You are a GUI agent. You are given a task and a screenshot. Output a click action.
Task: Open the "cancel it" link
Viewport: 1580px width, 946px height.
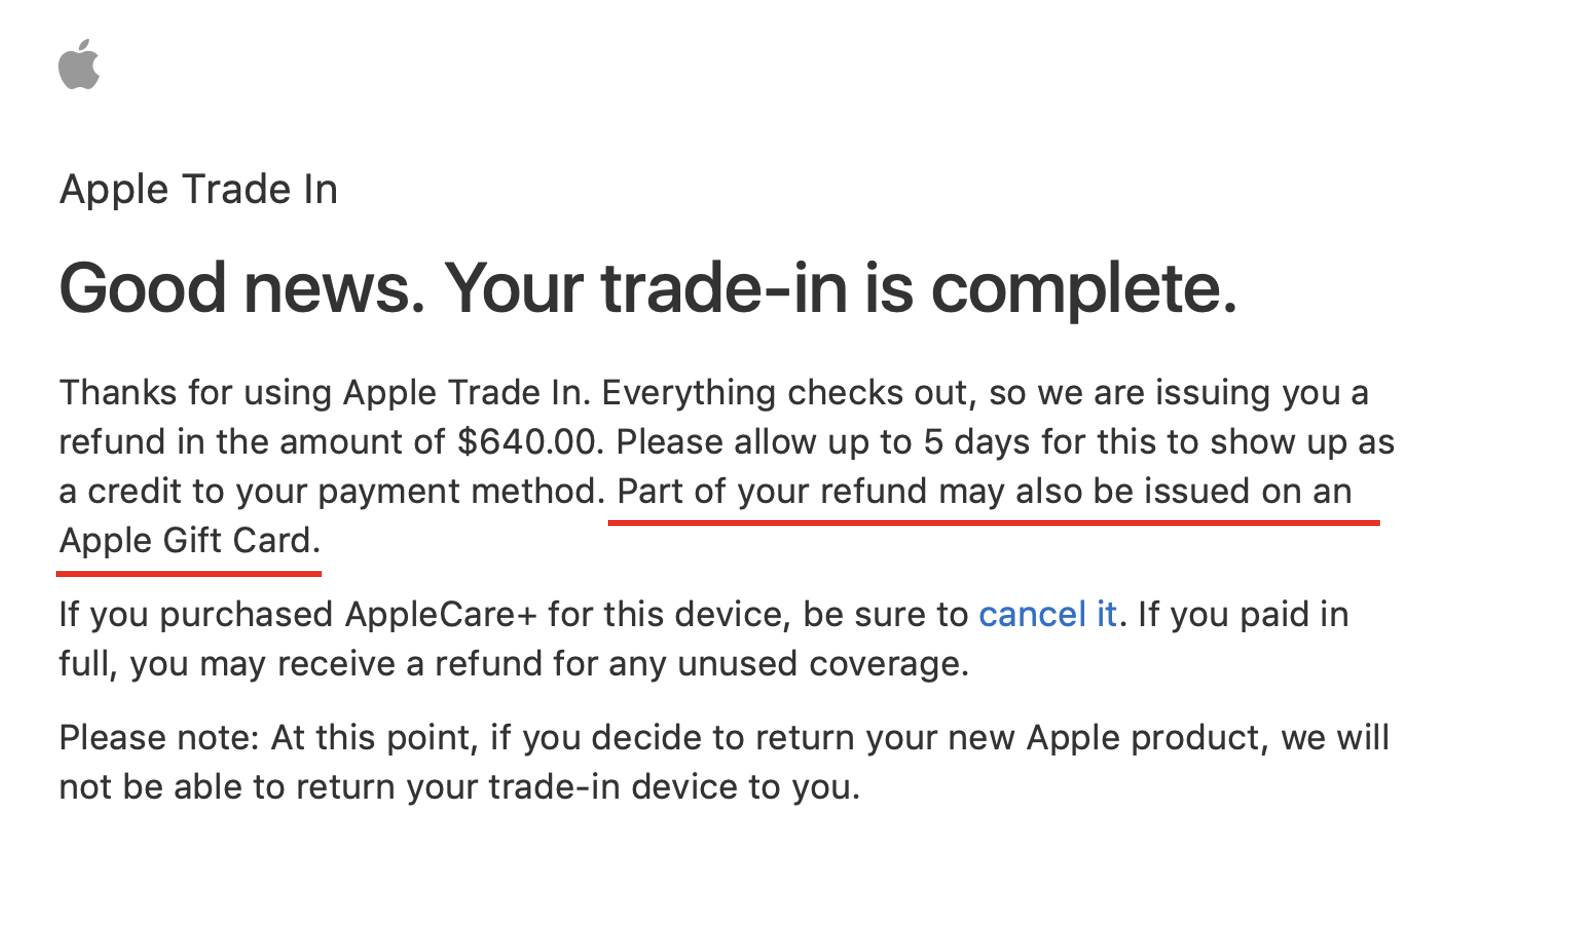point(1047,613)
